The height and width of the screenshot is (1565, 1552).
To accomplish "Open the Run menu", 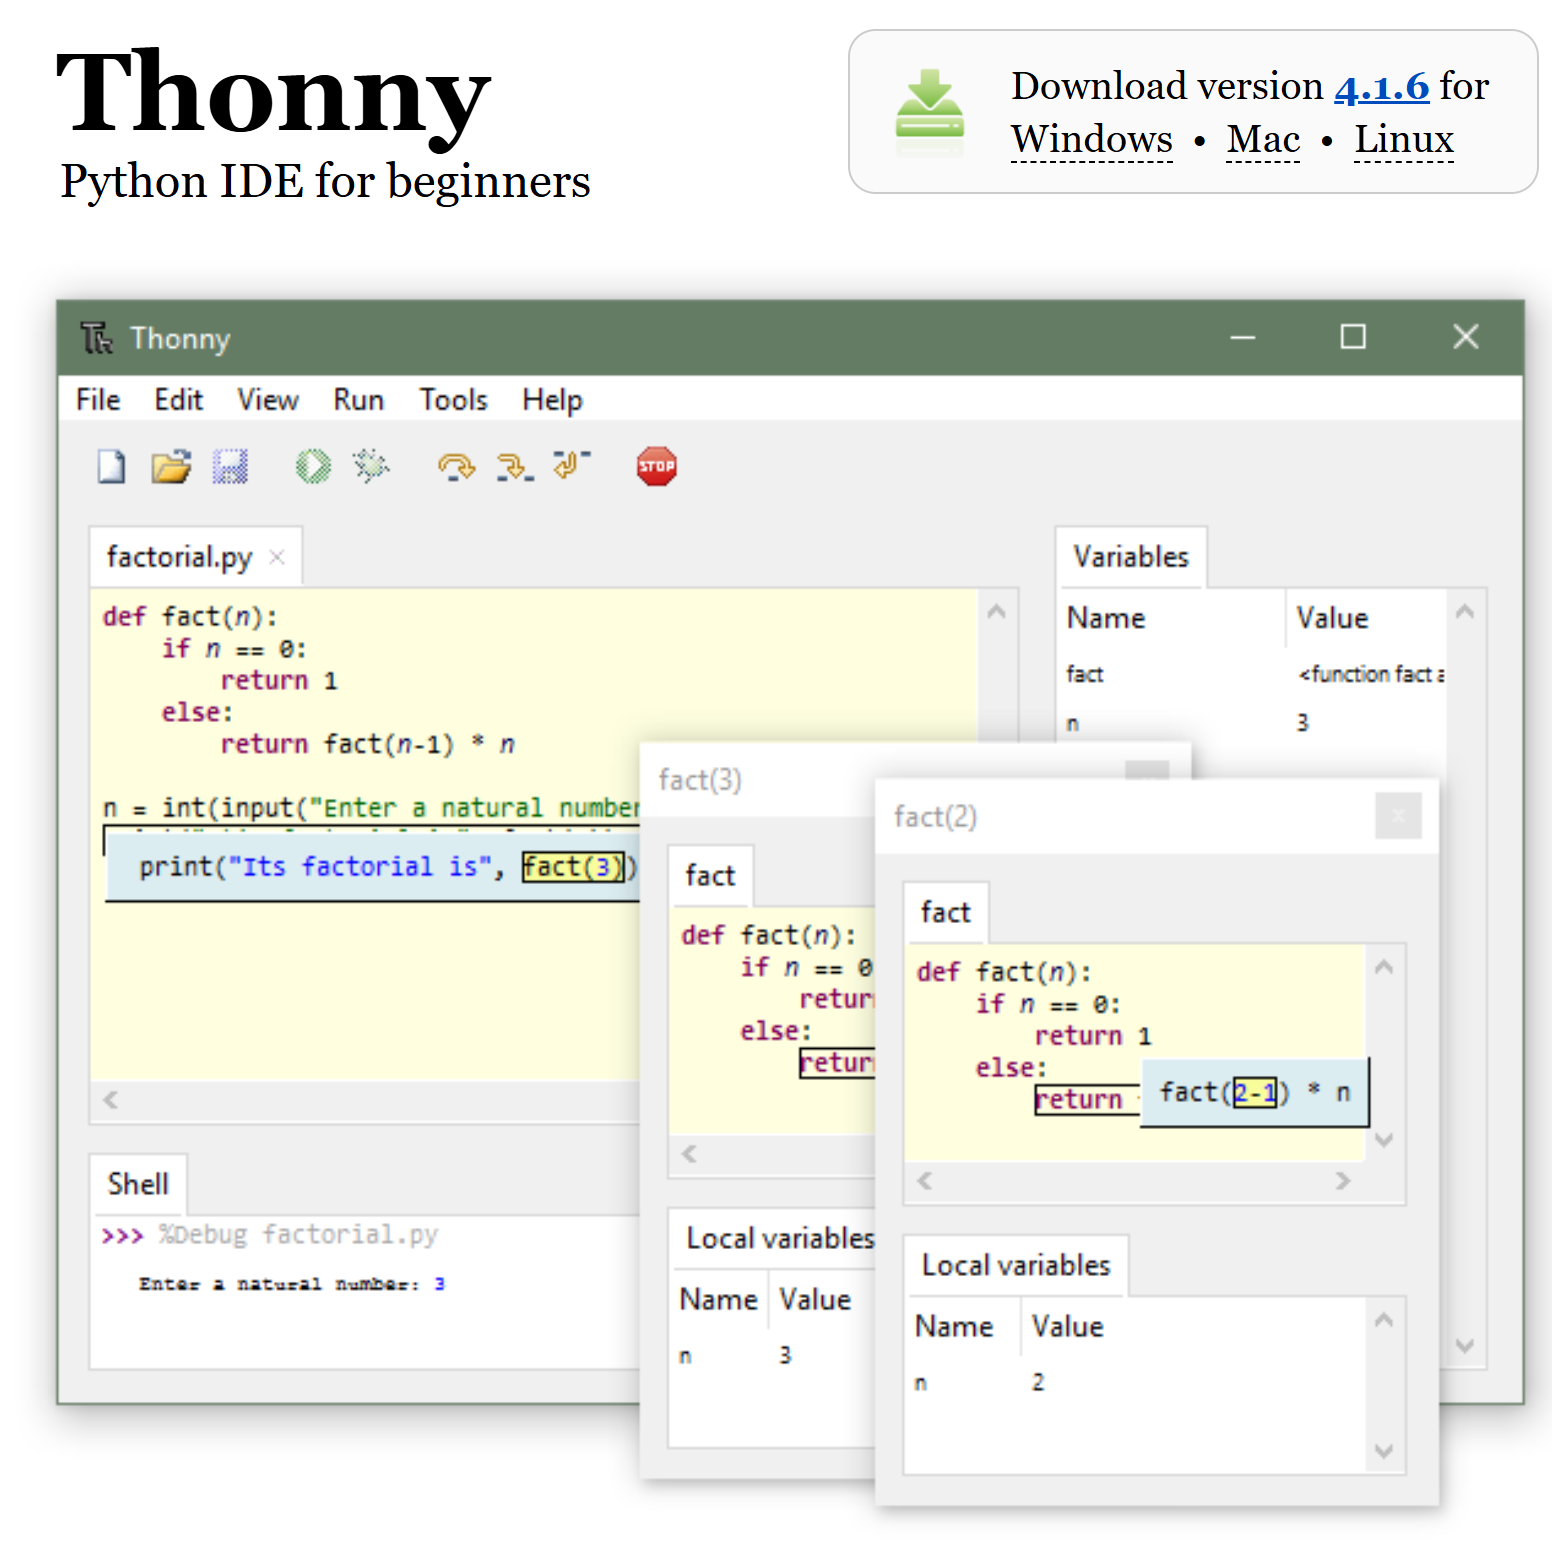I will (358, 399).
